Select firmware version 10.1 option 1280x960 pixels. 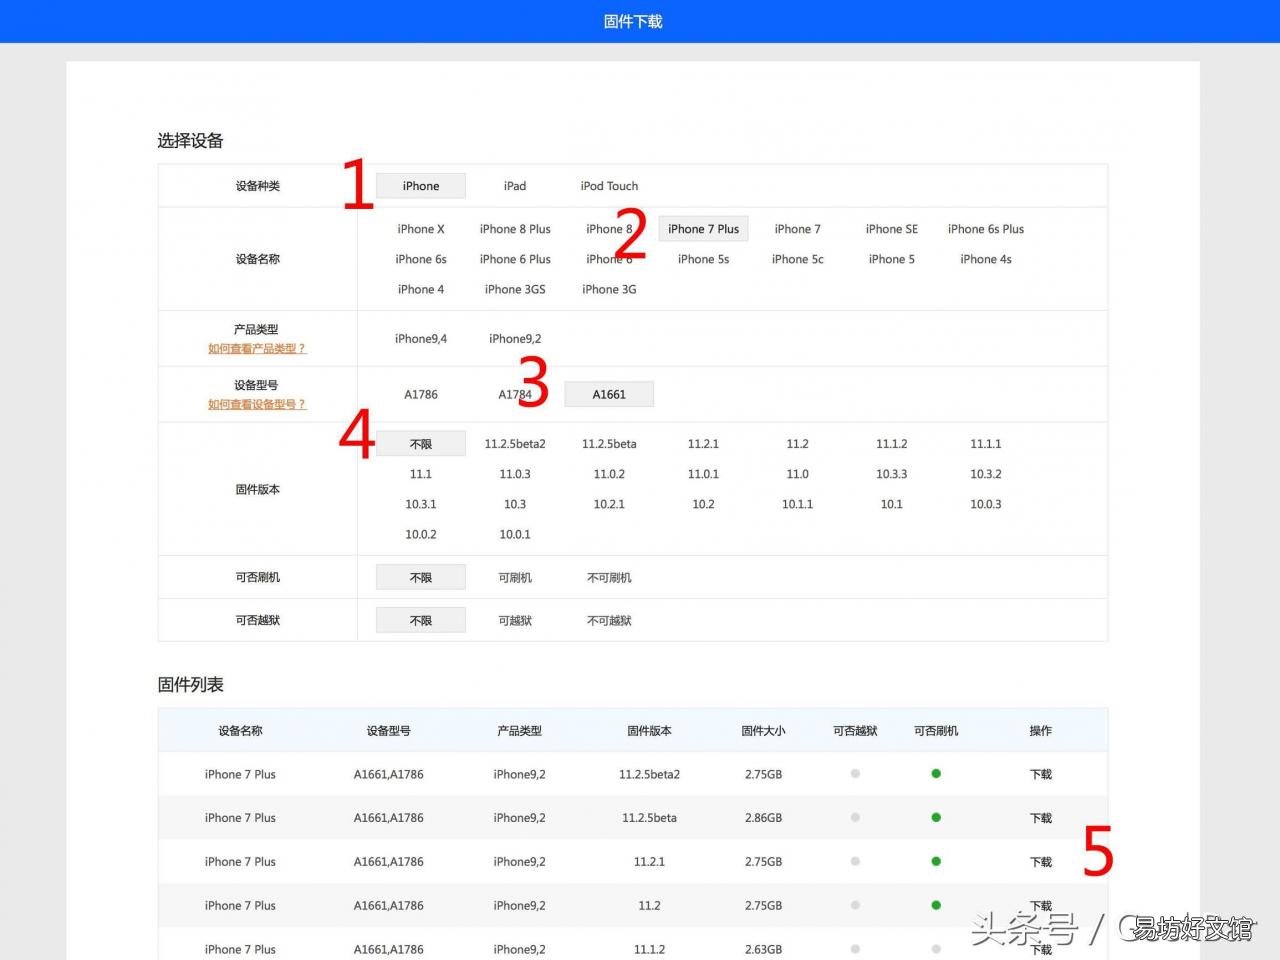892,504
